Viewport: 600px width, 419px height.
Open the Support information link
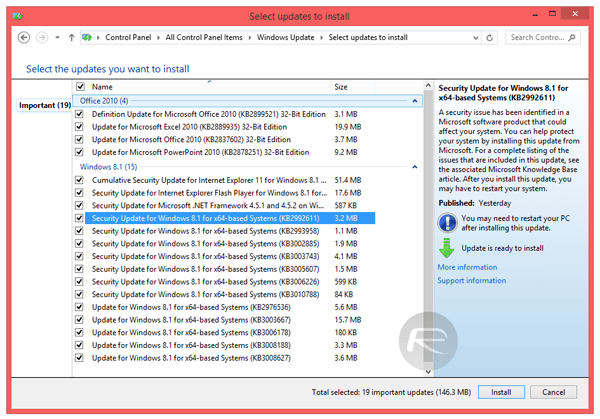[471, 280]
